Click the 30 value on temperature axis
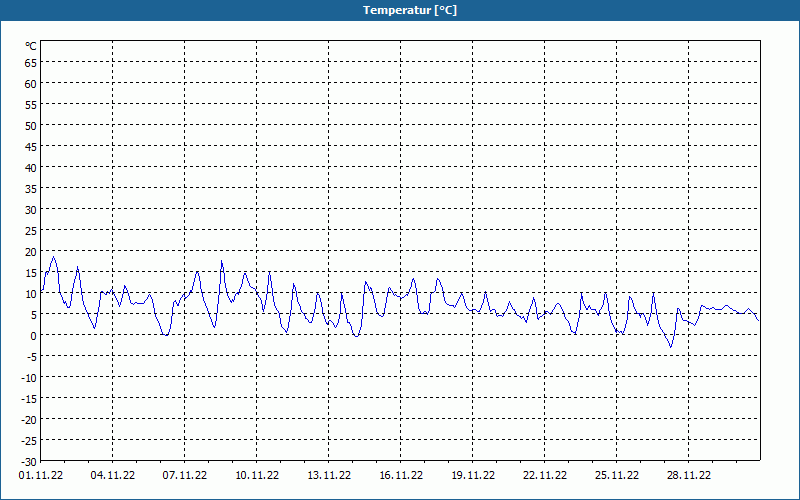The image size is (800, 500). (31, 210)
